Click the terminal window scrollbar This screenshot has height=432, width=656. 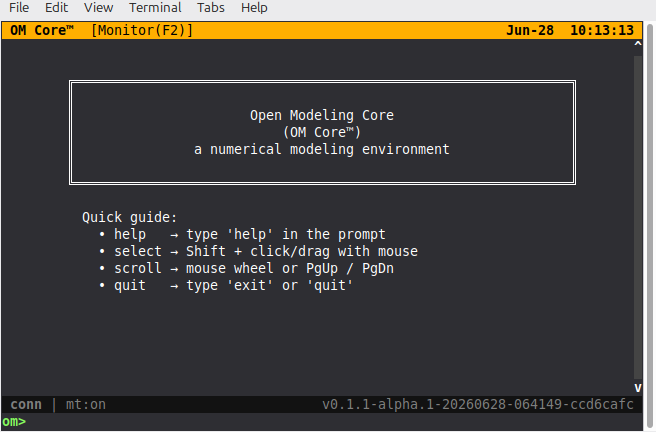(650, 226)
